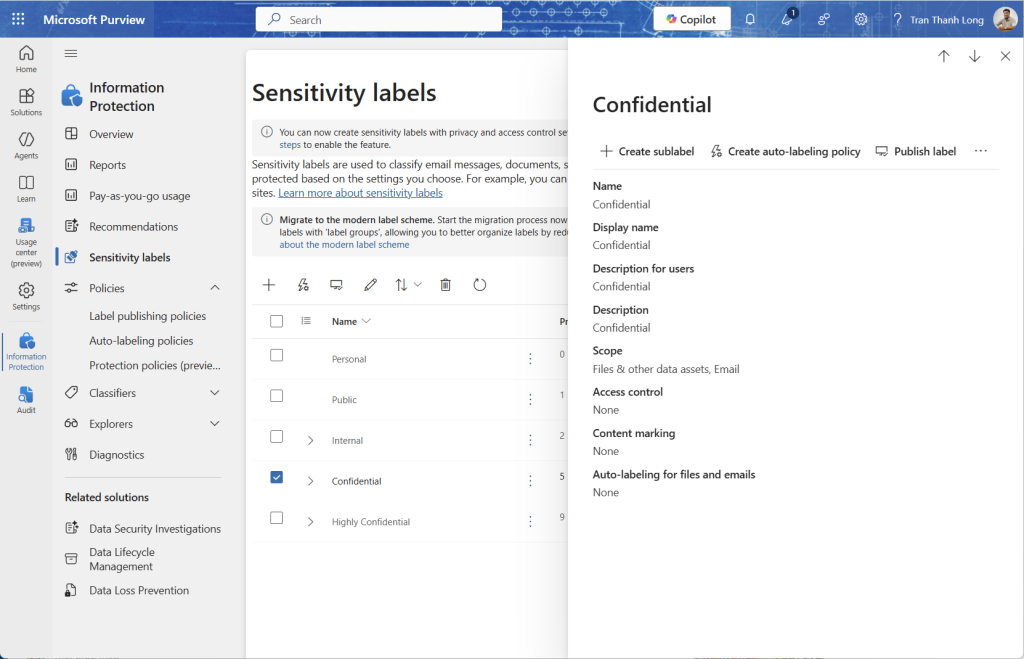
Task: Check the Personal label checkbox
Action: (x=277, y=356)
